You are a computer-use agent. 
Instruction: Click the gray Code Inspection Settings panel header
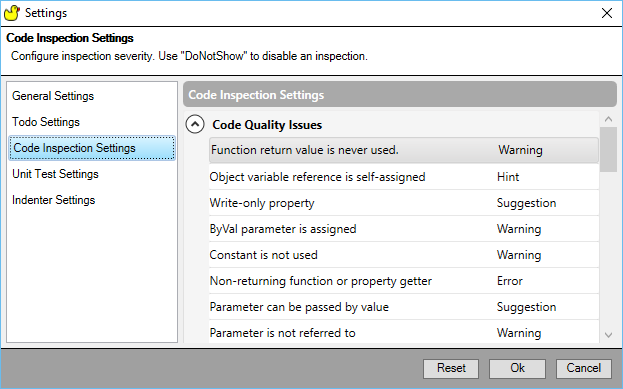coord(400,95)
